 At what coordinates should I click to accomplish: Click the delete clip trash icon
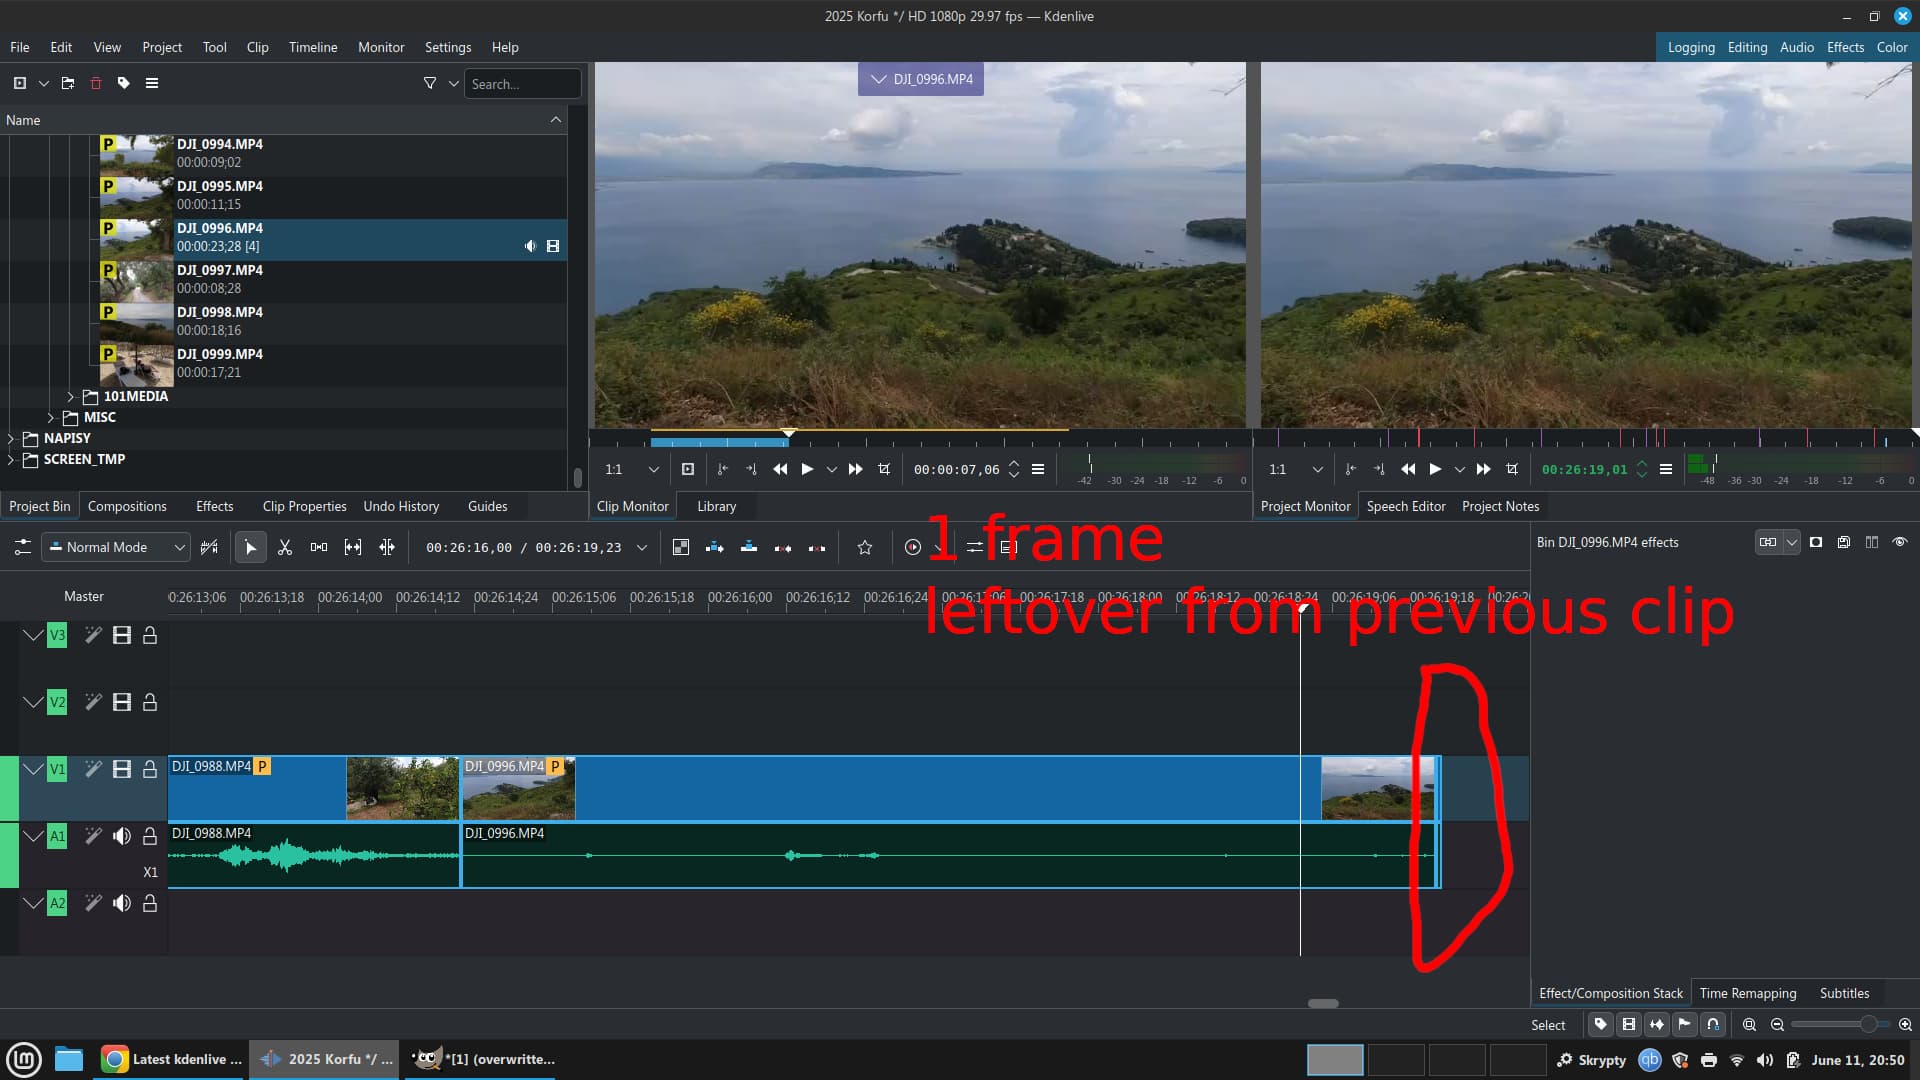click(96, 83)
